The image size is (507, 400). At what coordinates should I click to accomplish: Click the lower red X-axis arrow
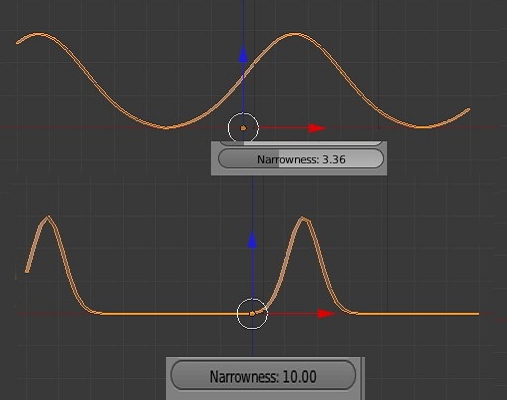click(326, 314)
